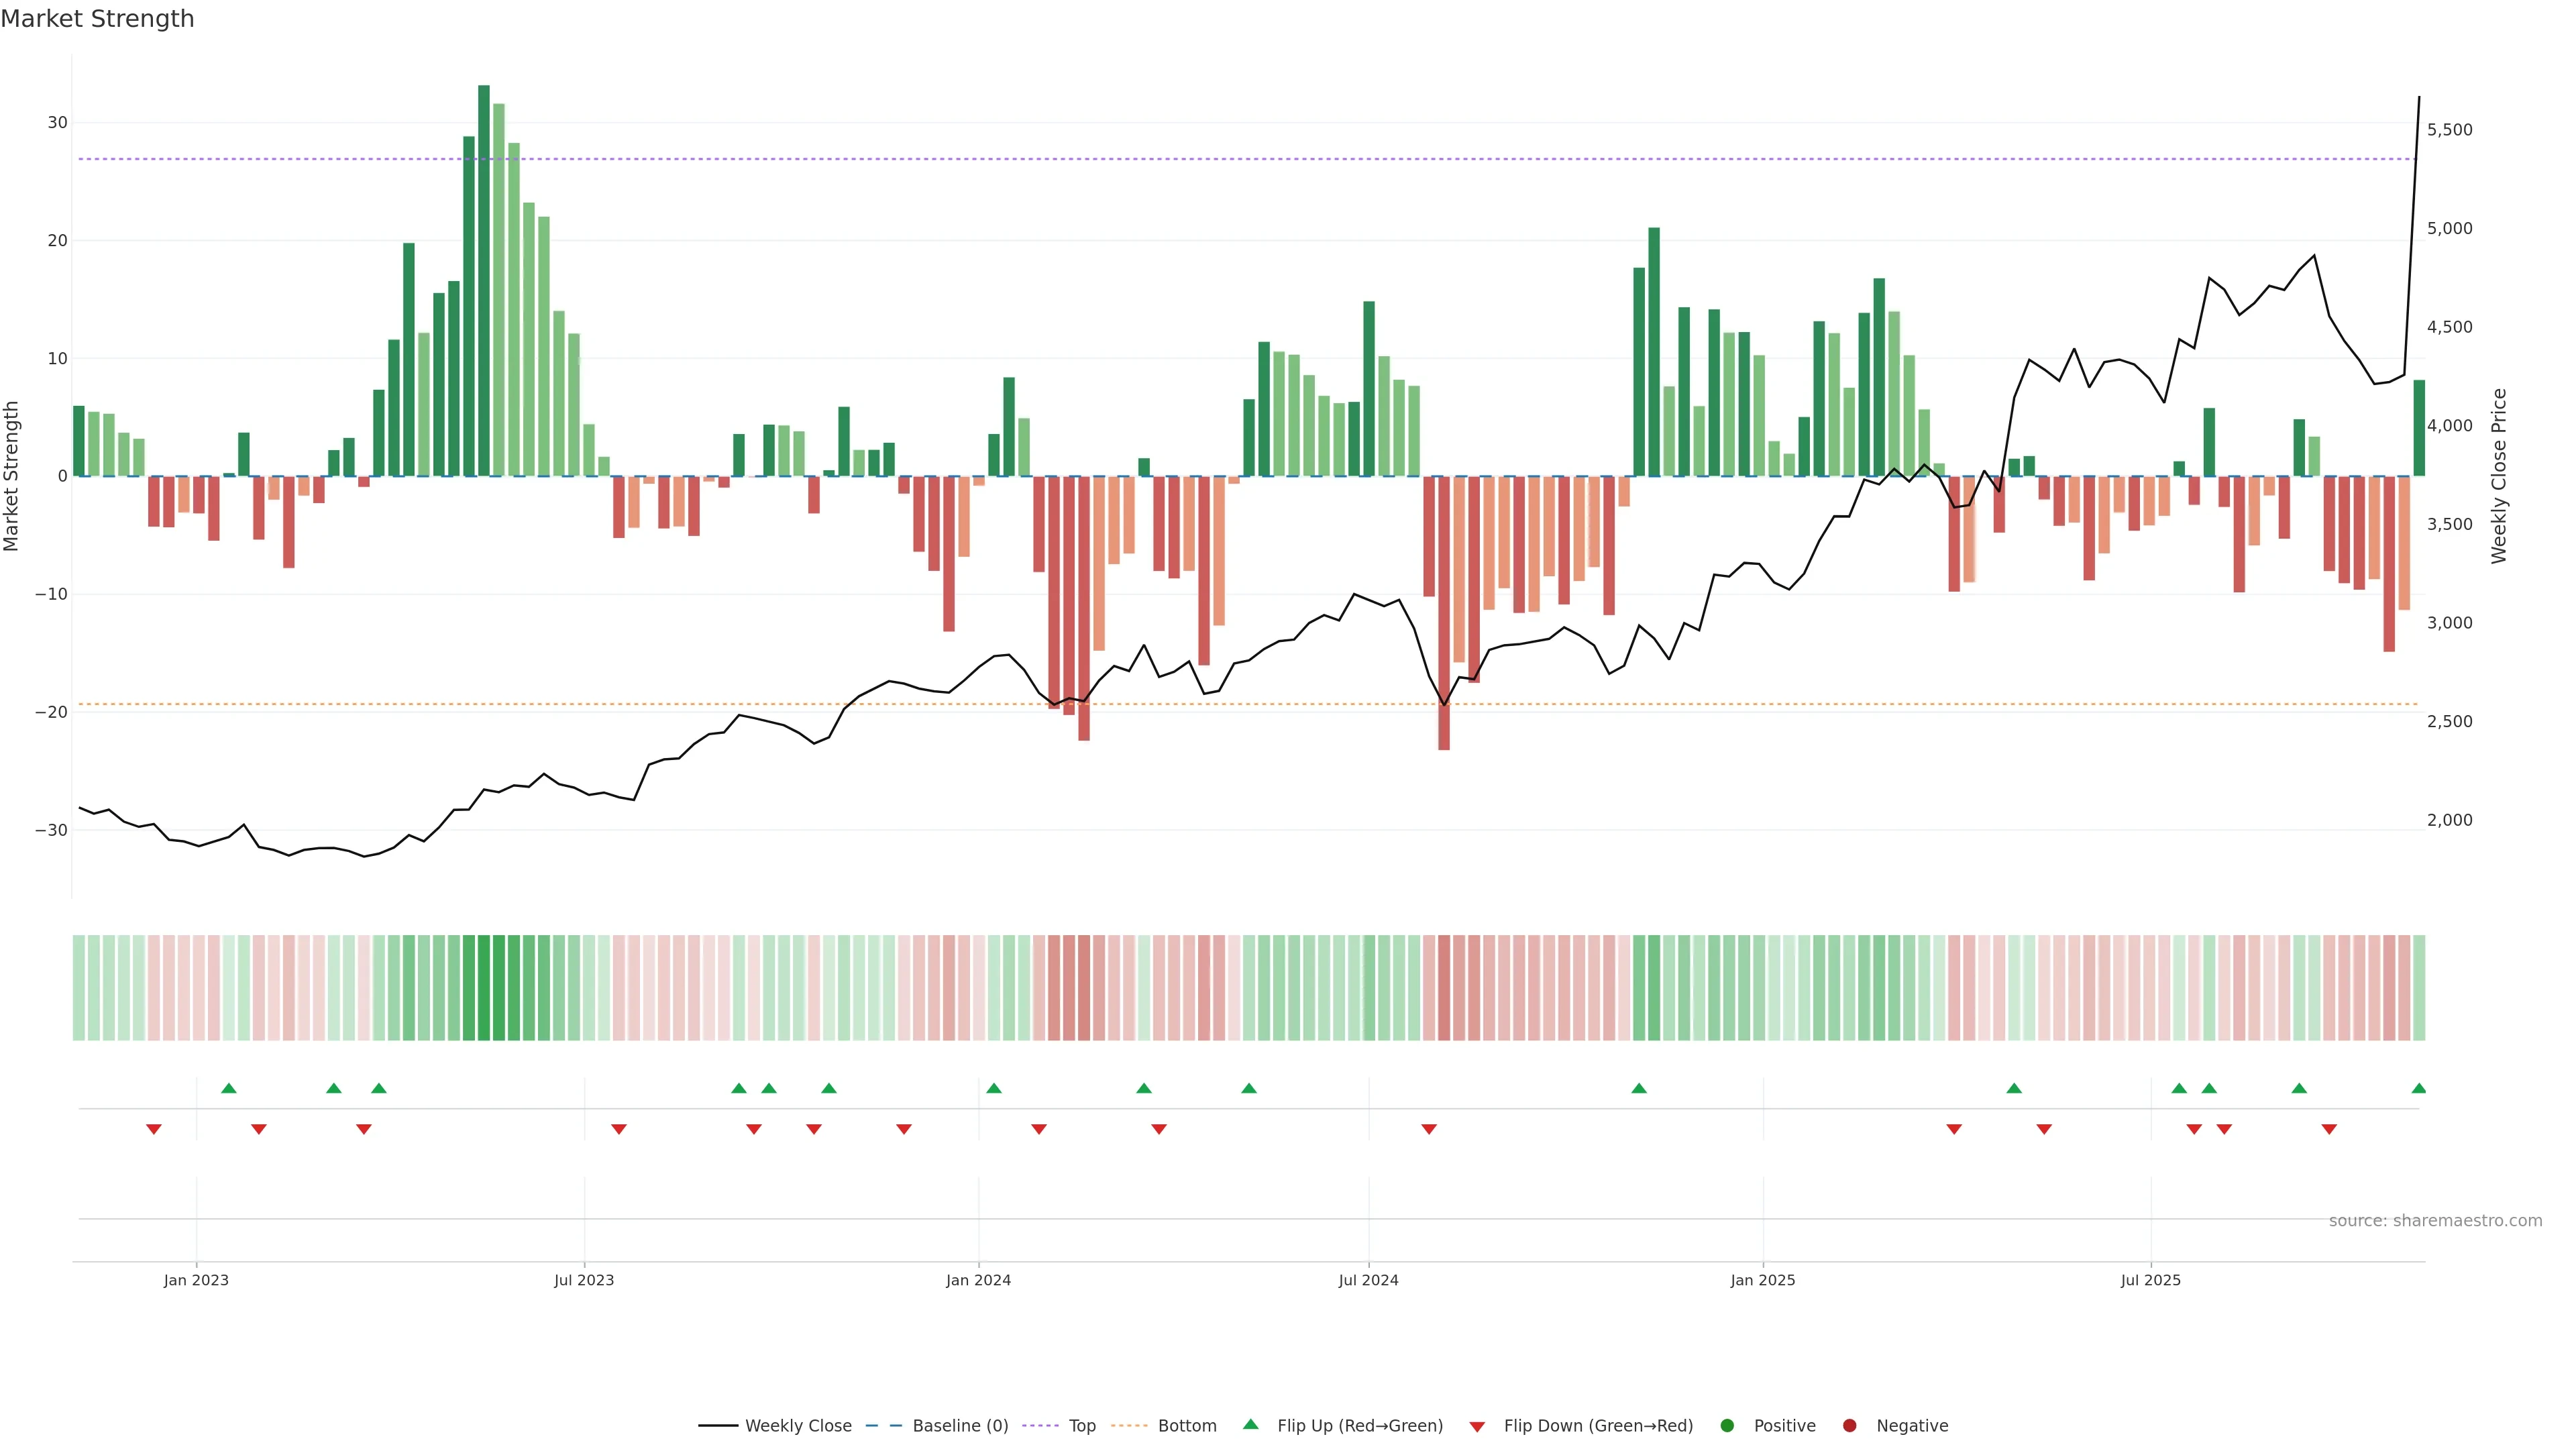The image size is (2576, 1449).
Task: Click the purple dotted Top line
Action: click(x=1200, y=159)
